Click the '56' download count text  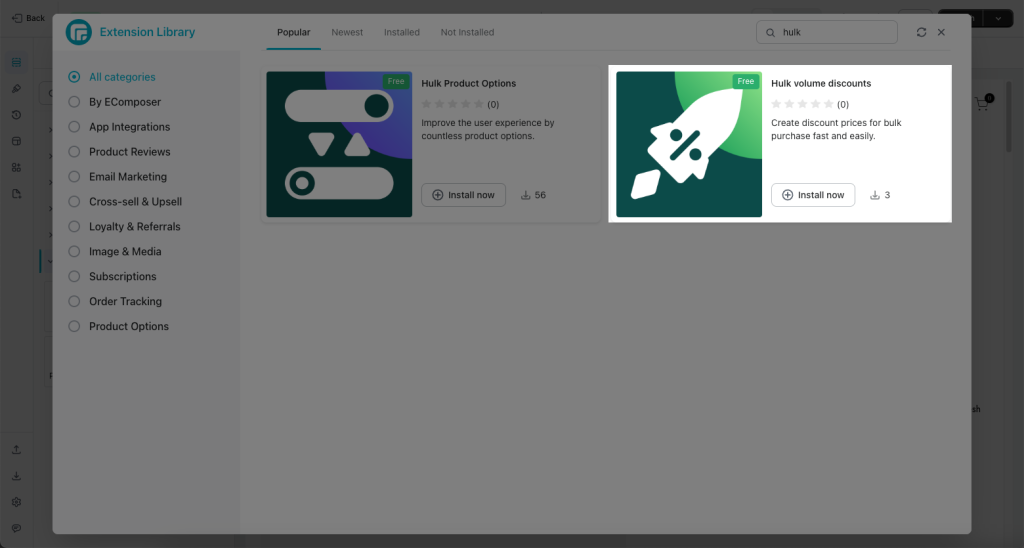click(540, 195)
